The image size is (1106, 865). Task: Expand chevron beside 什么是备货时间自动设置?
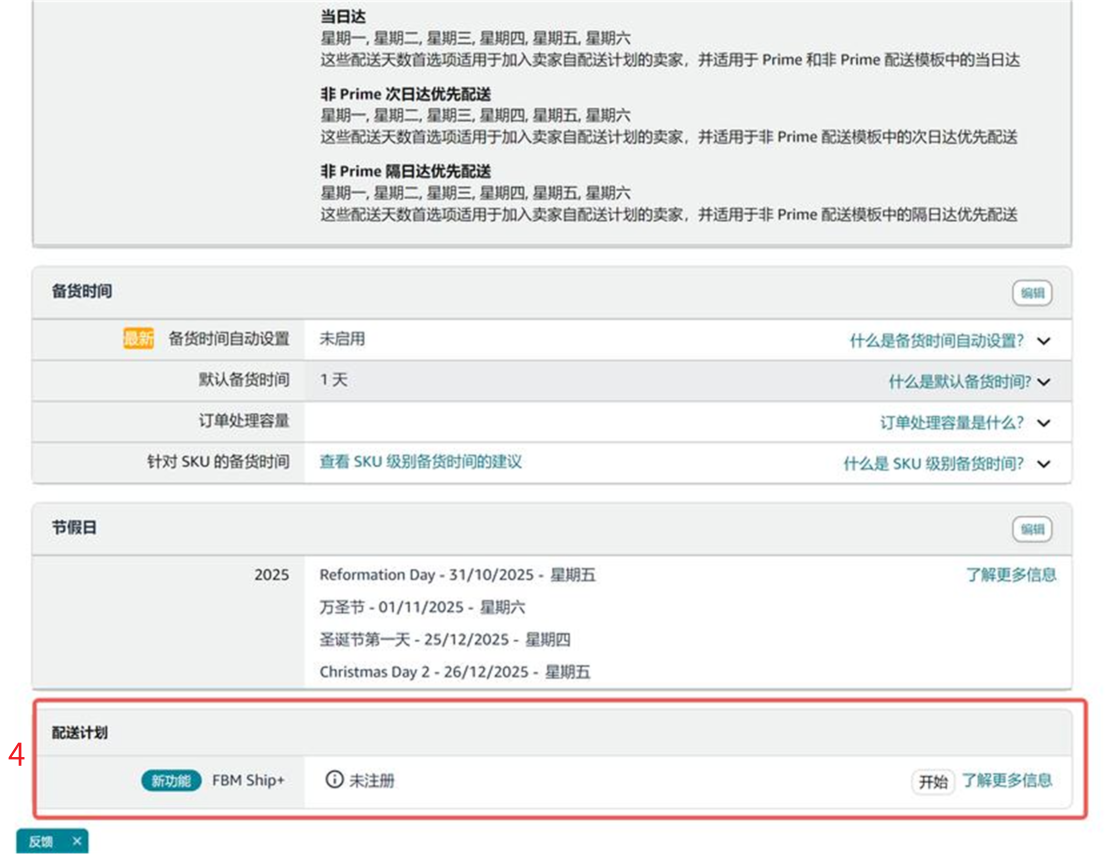[x=1044, y=341]
